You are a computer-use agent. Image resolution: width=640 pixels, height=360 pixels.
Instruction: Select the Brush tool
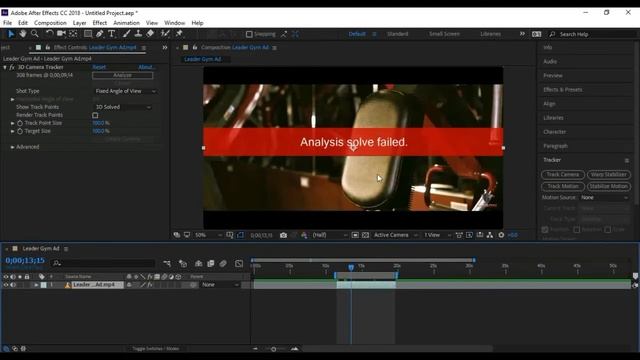click(127, 34)
